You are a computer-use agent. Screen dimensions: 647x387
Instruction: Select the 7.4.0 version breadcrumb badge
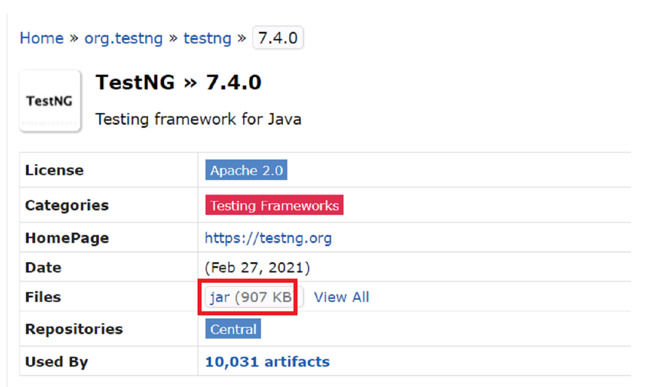point(278,38)
